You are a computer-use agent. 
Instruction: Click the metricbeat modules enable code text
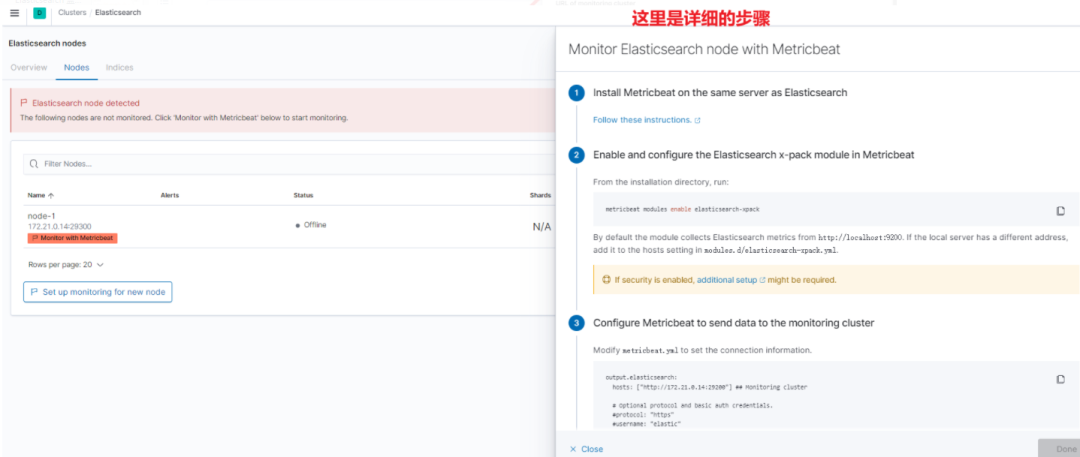tap(682, 209)
